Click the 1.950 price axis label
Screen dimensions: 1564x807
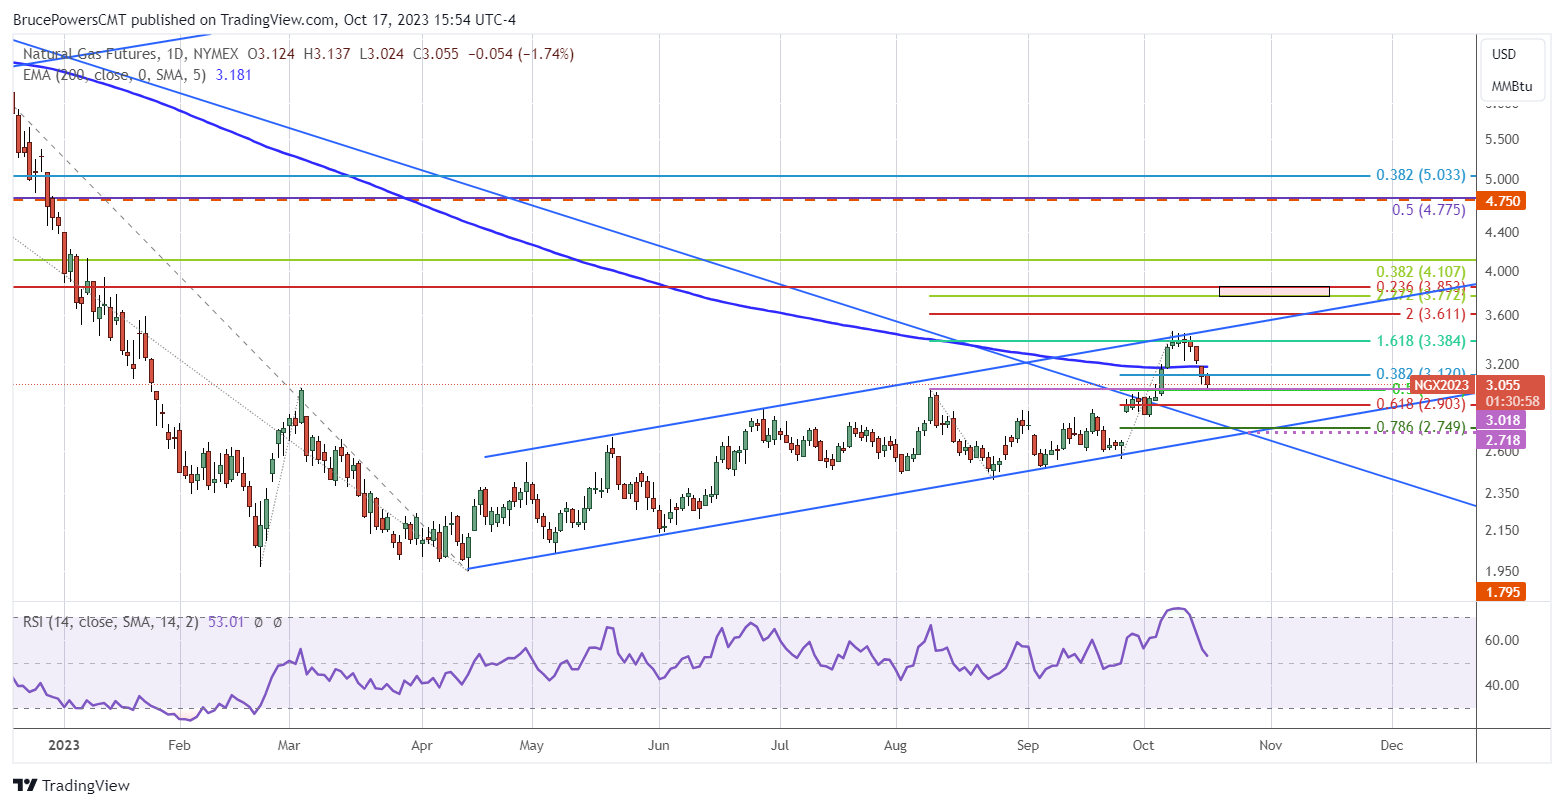(1503, 571)
